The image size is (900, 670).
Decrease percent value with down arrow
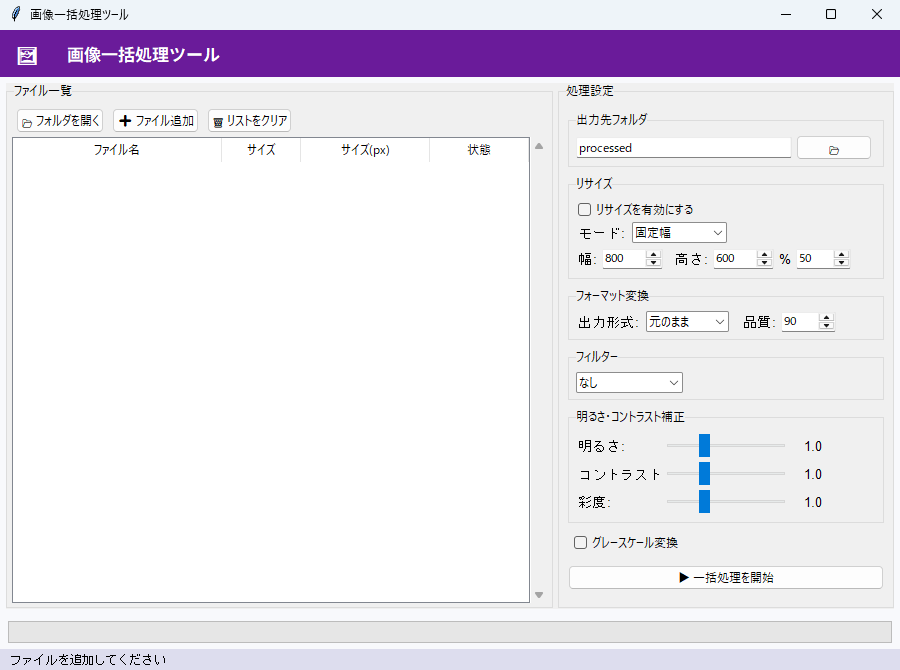pos(841,263)
